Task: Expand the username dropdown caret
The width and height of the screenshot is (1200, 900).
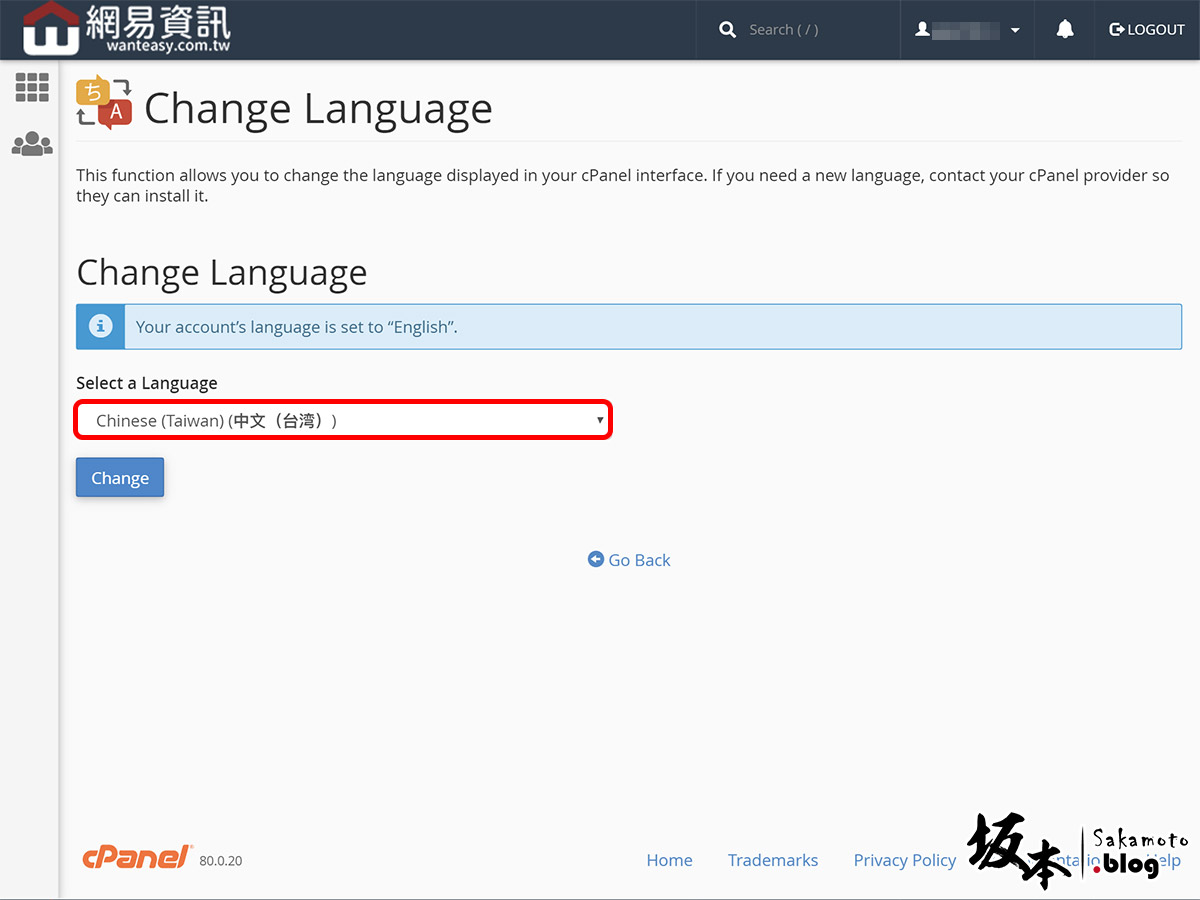Action: pyautogui.click(x=1015, y=30)
